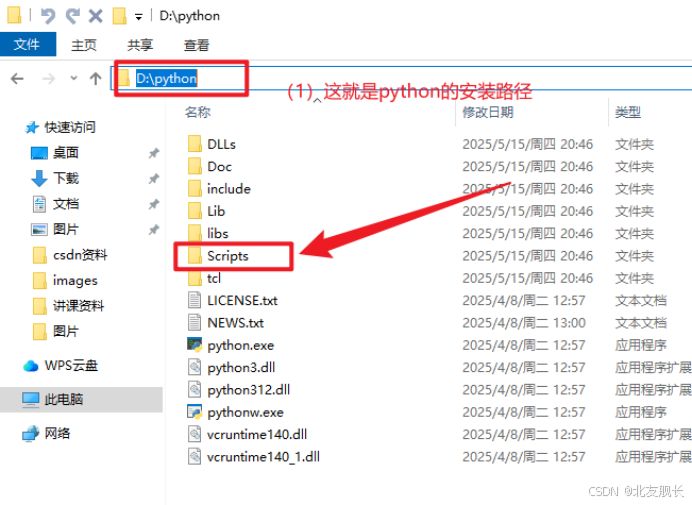Select the python312.dll file name

point(248,390)
